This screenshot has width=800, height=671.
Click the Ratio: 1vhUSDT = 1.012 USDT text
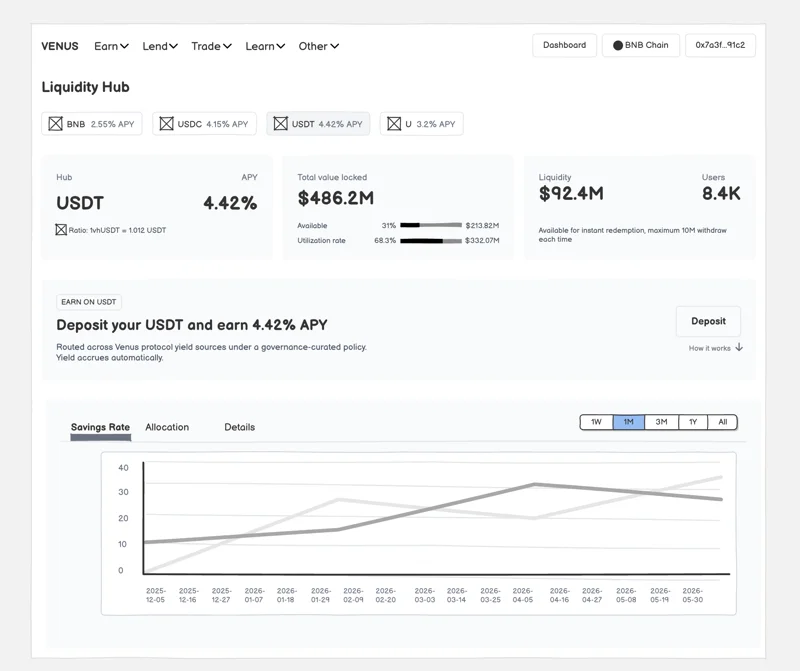click(x=117, y=230)
